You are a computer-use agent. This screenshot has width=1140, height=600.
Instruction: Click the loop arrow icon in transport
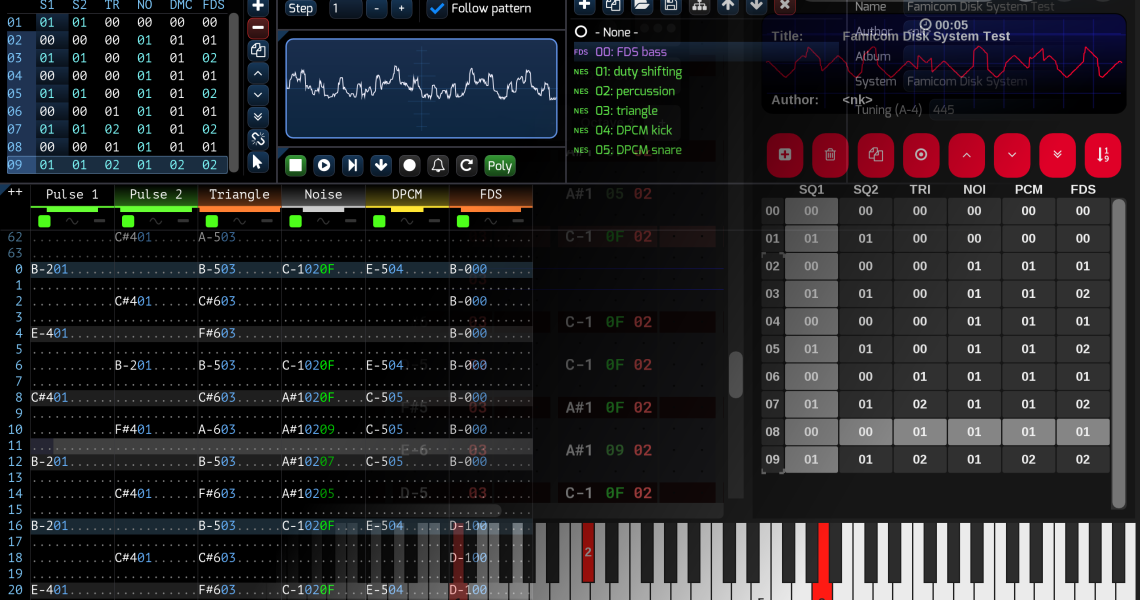pyautogui.click(x=466, y=165)
